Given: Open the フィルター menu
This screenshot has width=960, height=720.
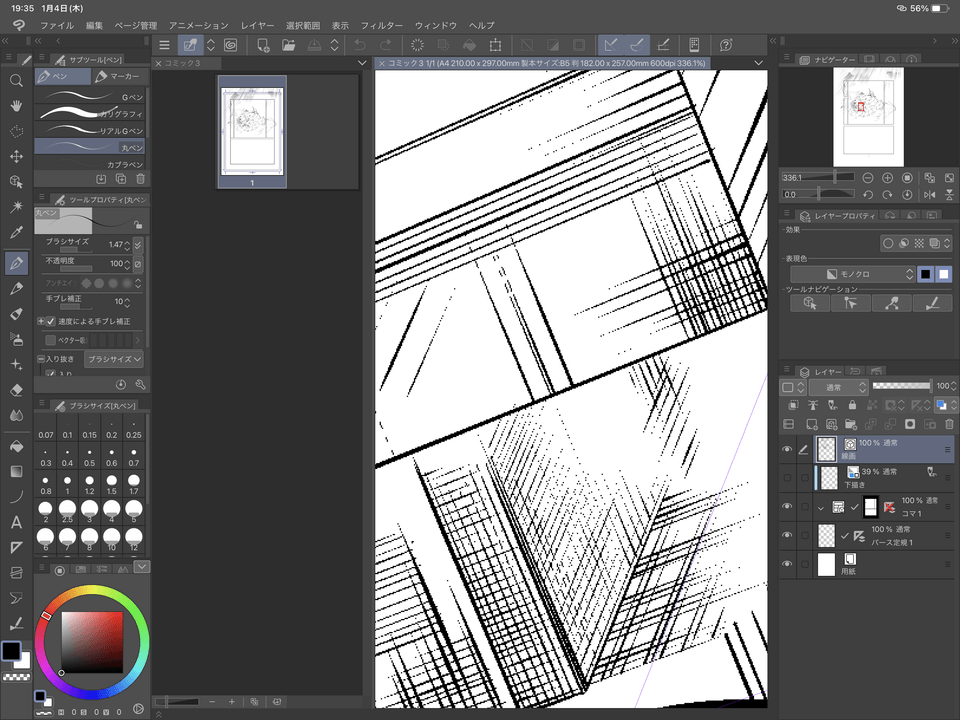Looking at the screenshot, I should tap(381, 24).
